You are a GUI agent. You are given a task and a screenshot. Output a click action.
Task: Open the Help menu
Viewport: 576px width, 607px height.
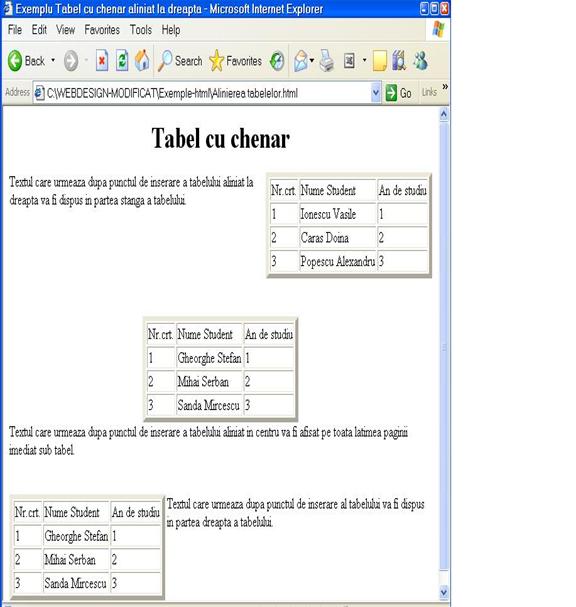(x=171, y=30)
